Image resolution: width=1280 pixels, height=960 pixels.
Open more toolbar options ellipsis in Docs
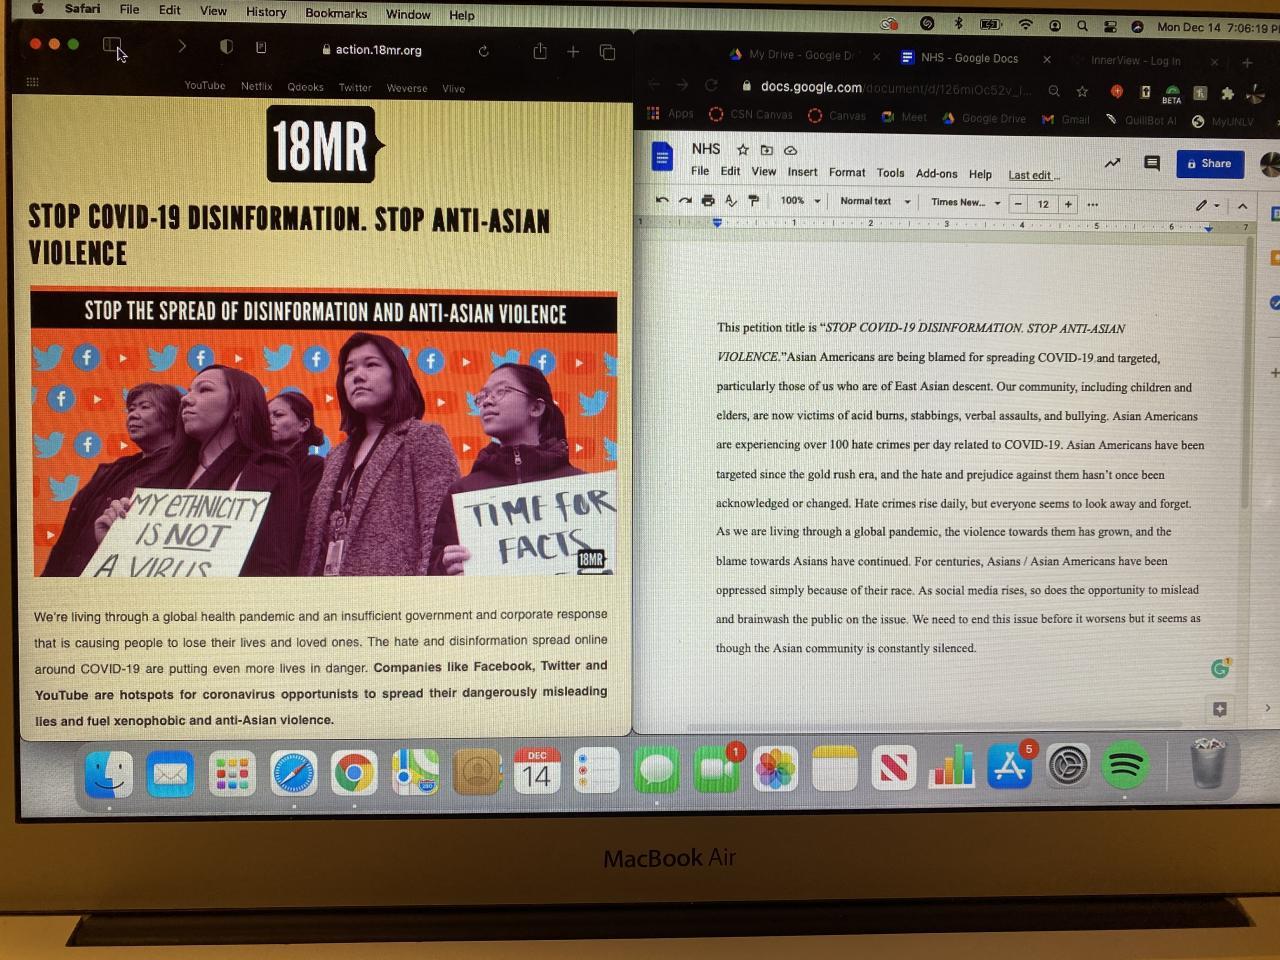pyautogui.click(x=1093, y=204)
